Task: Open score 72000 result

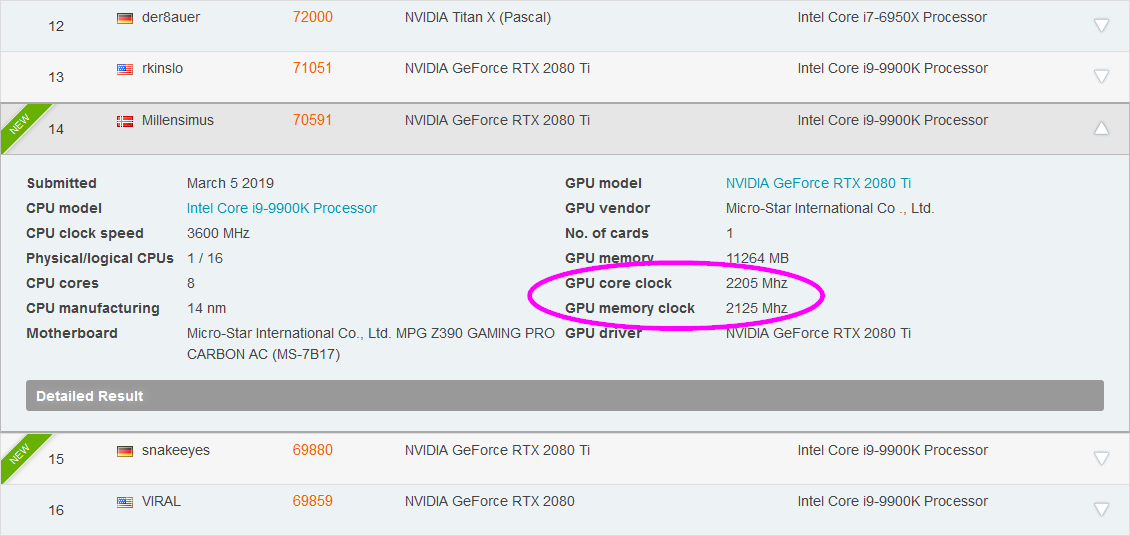Action: [x=313, y=17]
